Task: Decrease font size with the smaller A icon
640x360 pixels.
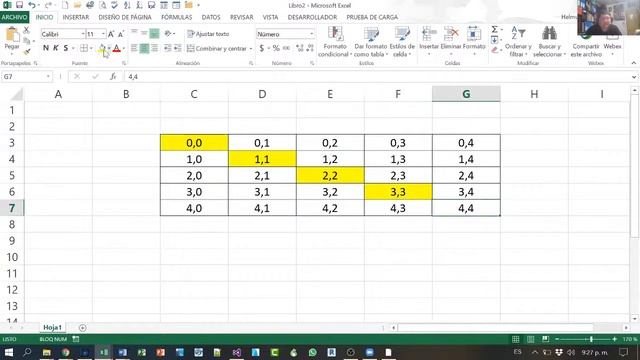Action: click(121, 34)
